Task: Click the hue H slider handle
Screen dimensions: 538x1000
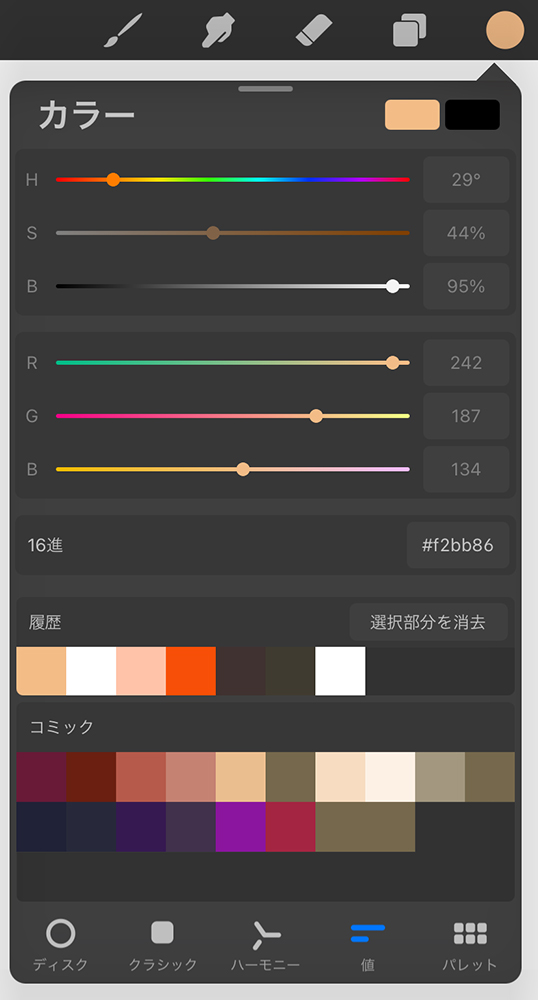Action: [x=113, y=180]
